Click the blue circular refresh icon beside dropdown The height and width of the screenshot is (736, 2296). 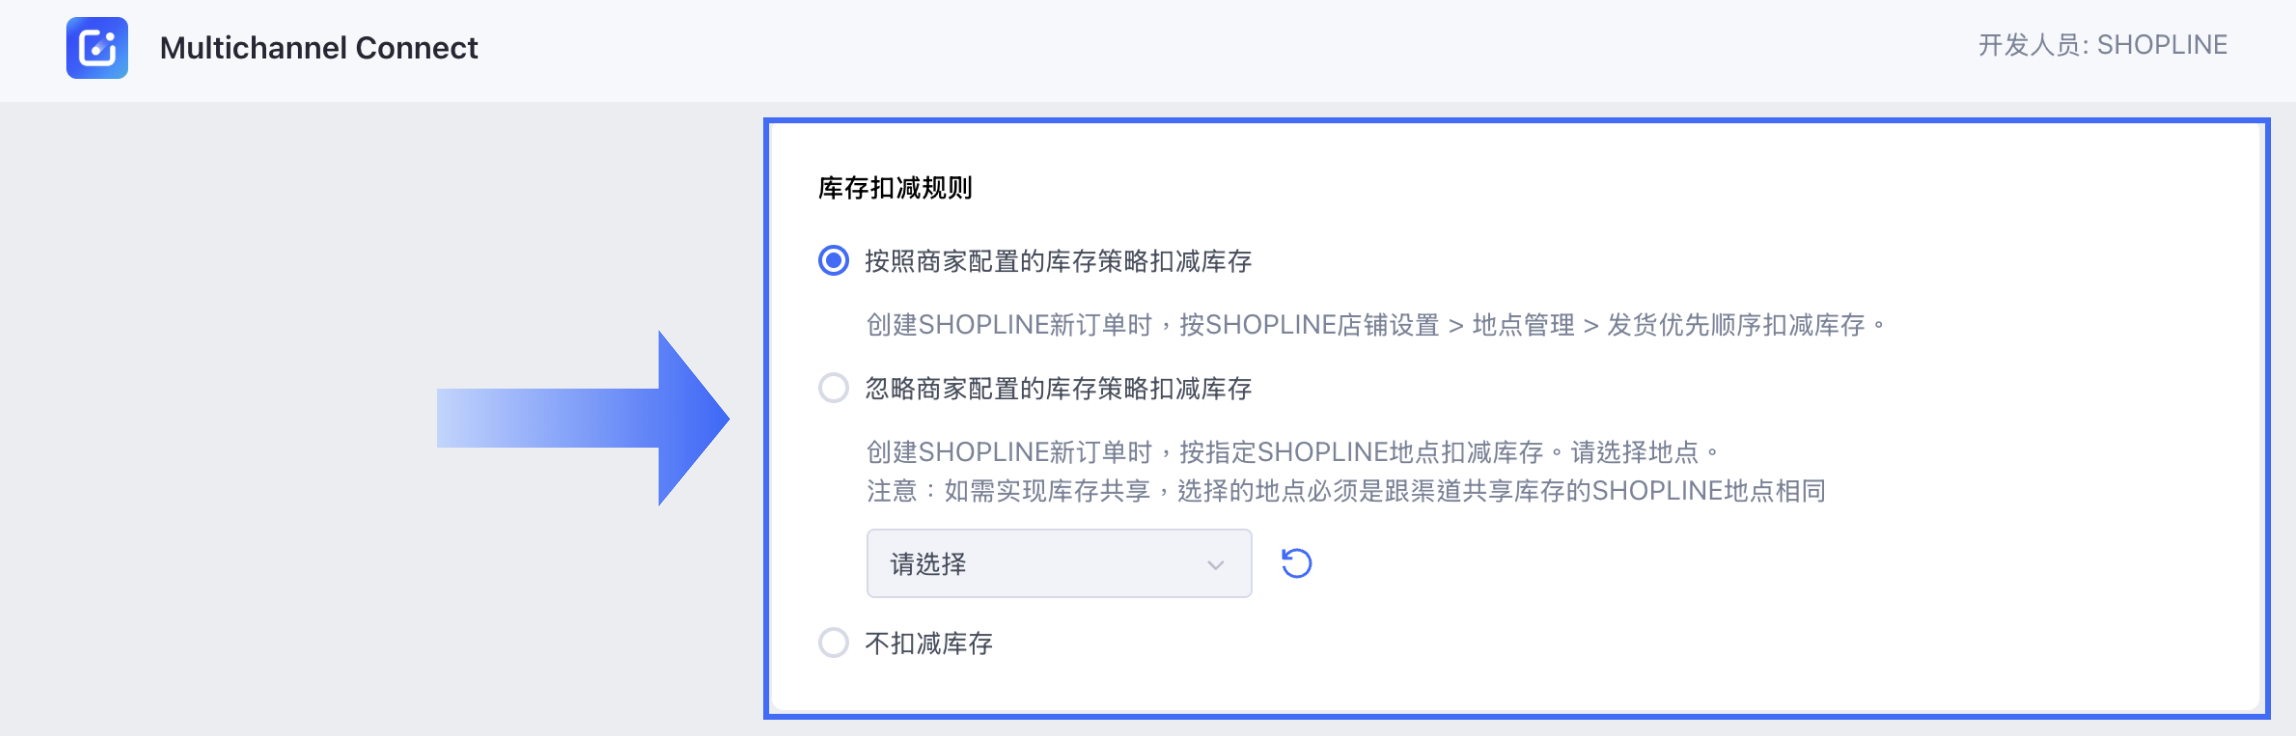(1297, 564)
